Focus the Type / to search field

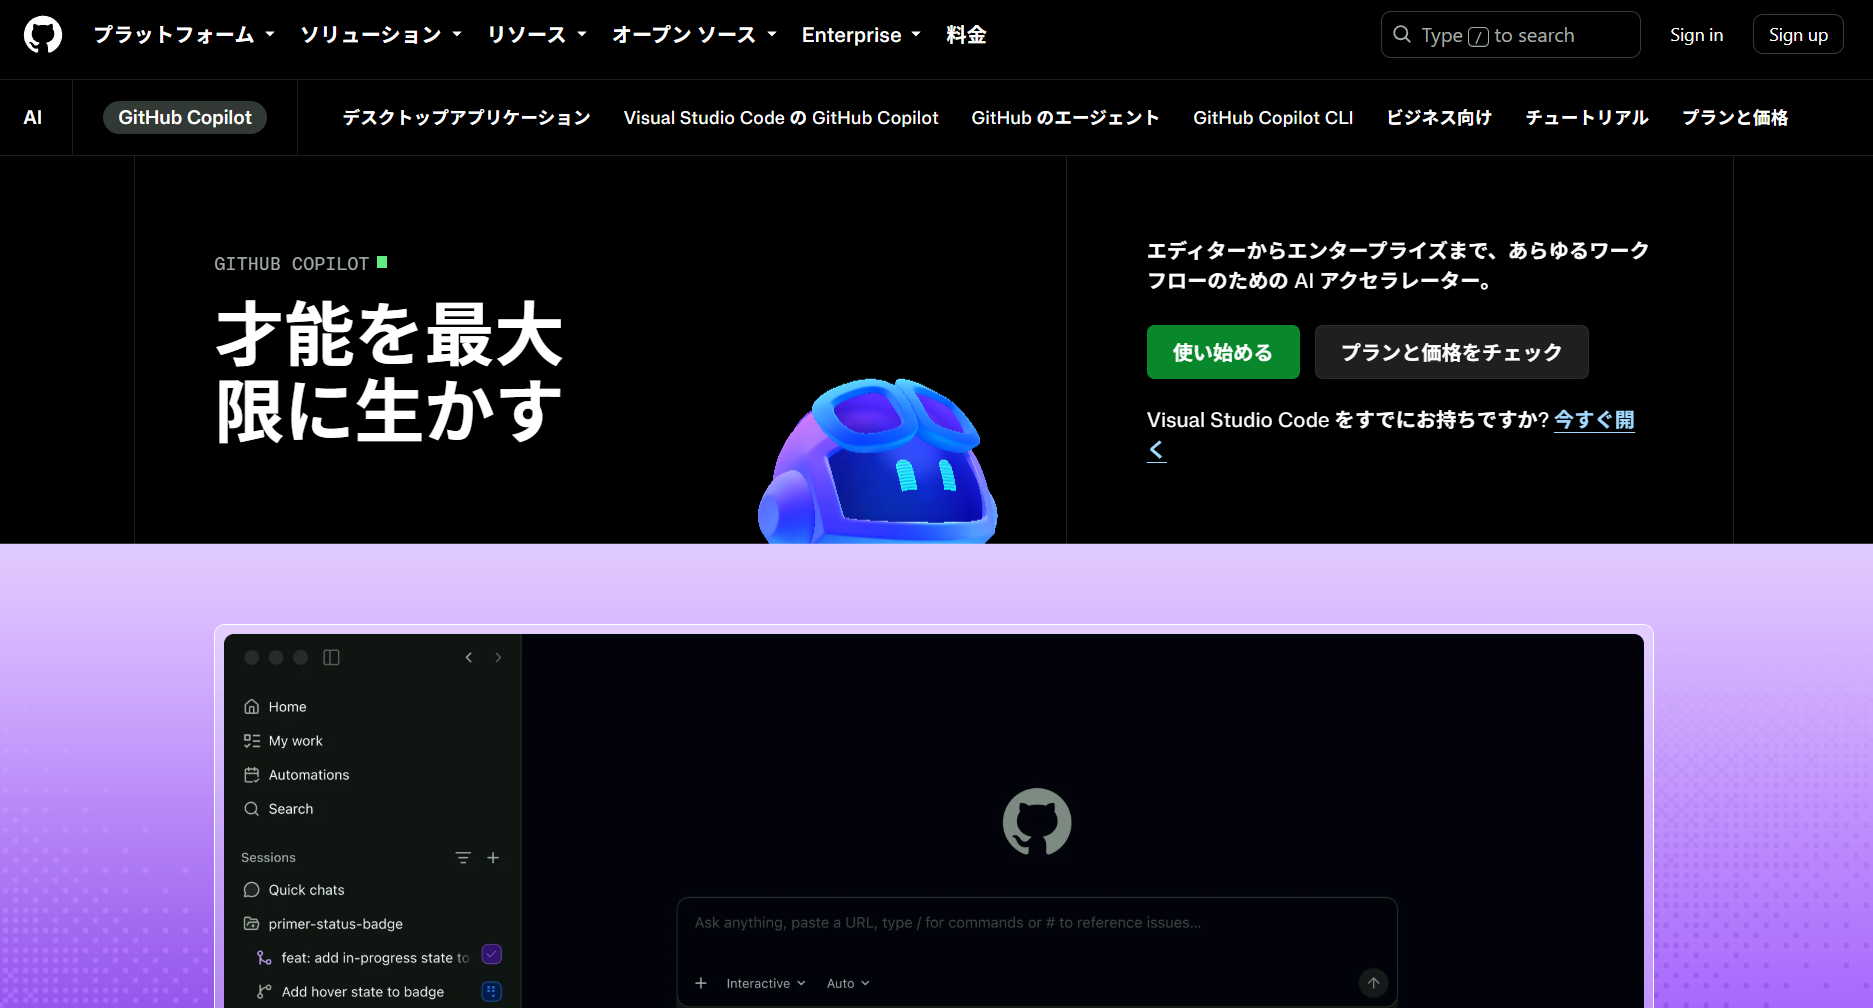point(1510,35)
